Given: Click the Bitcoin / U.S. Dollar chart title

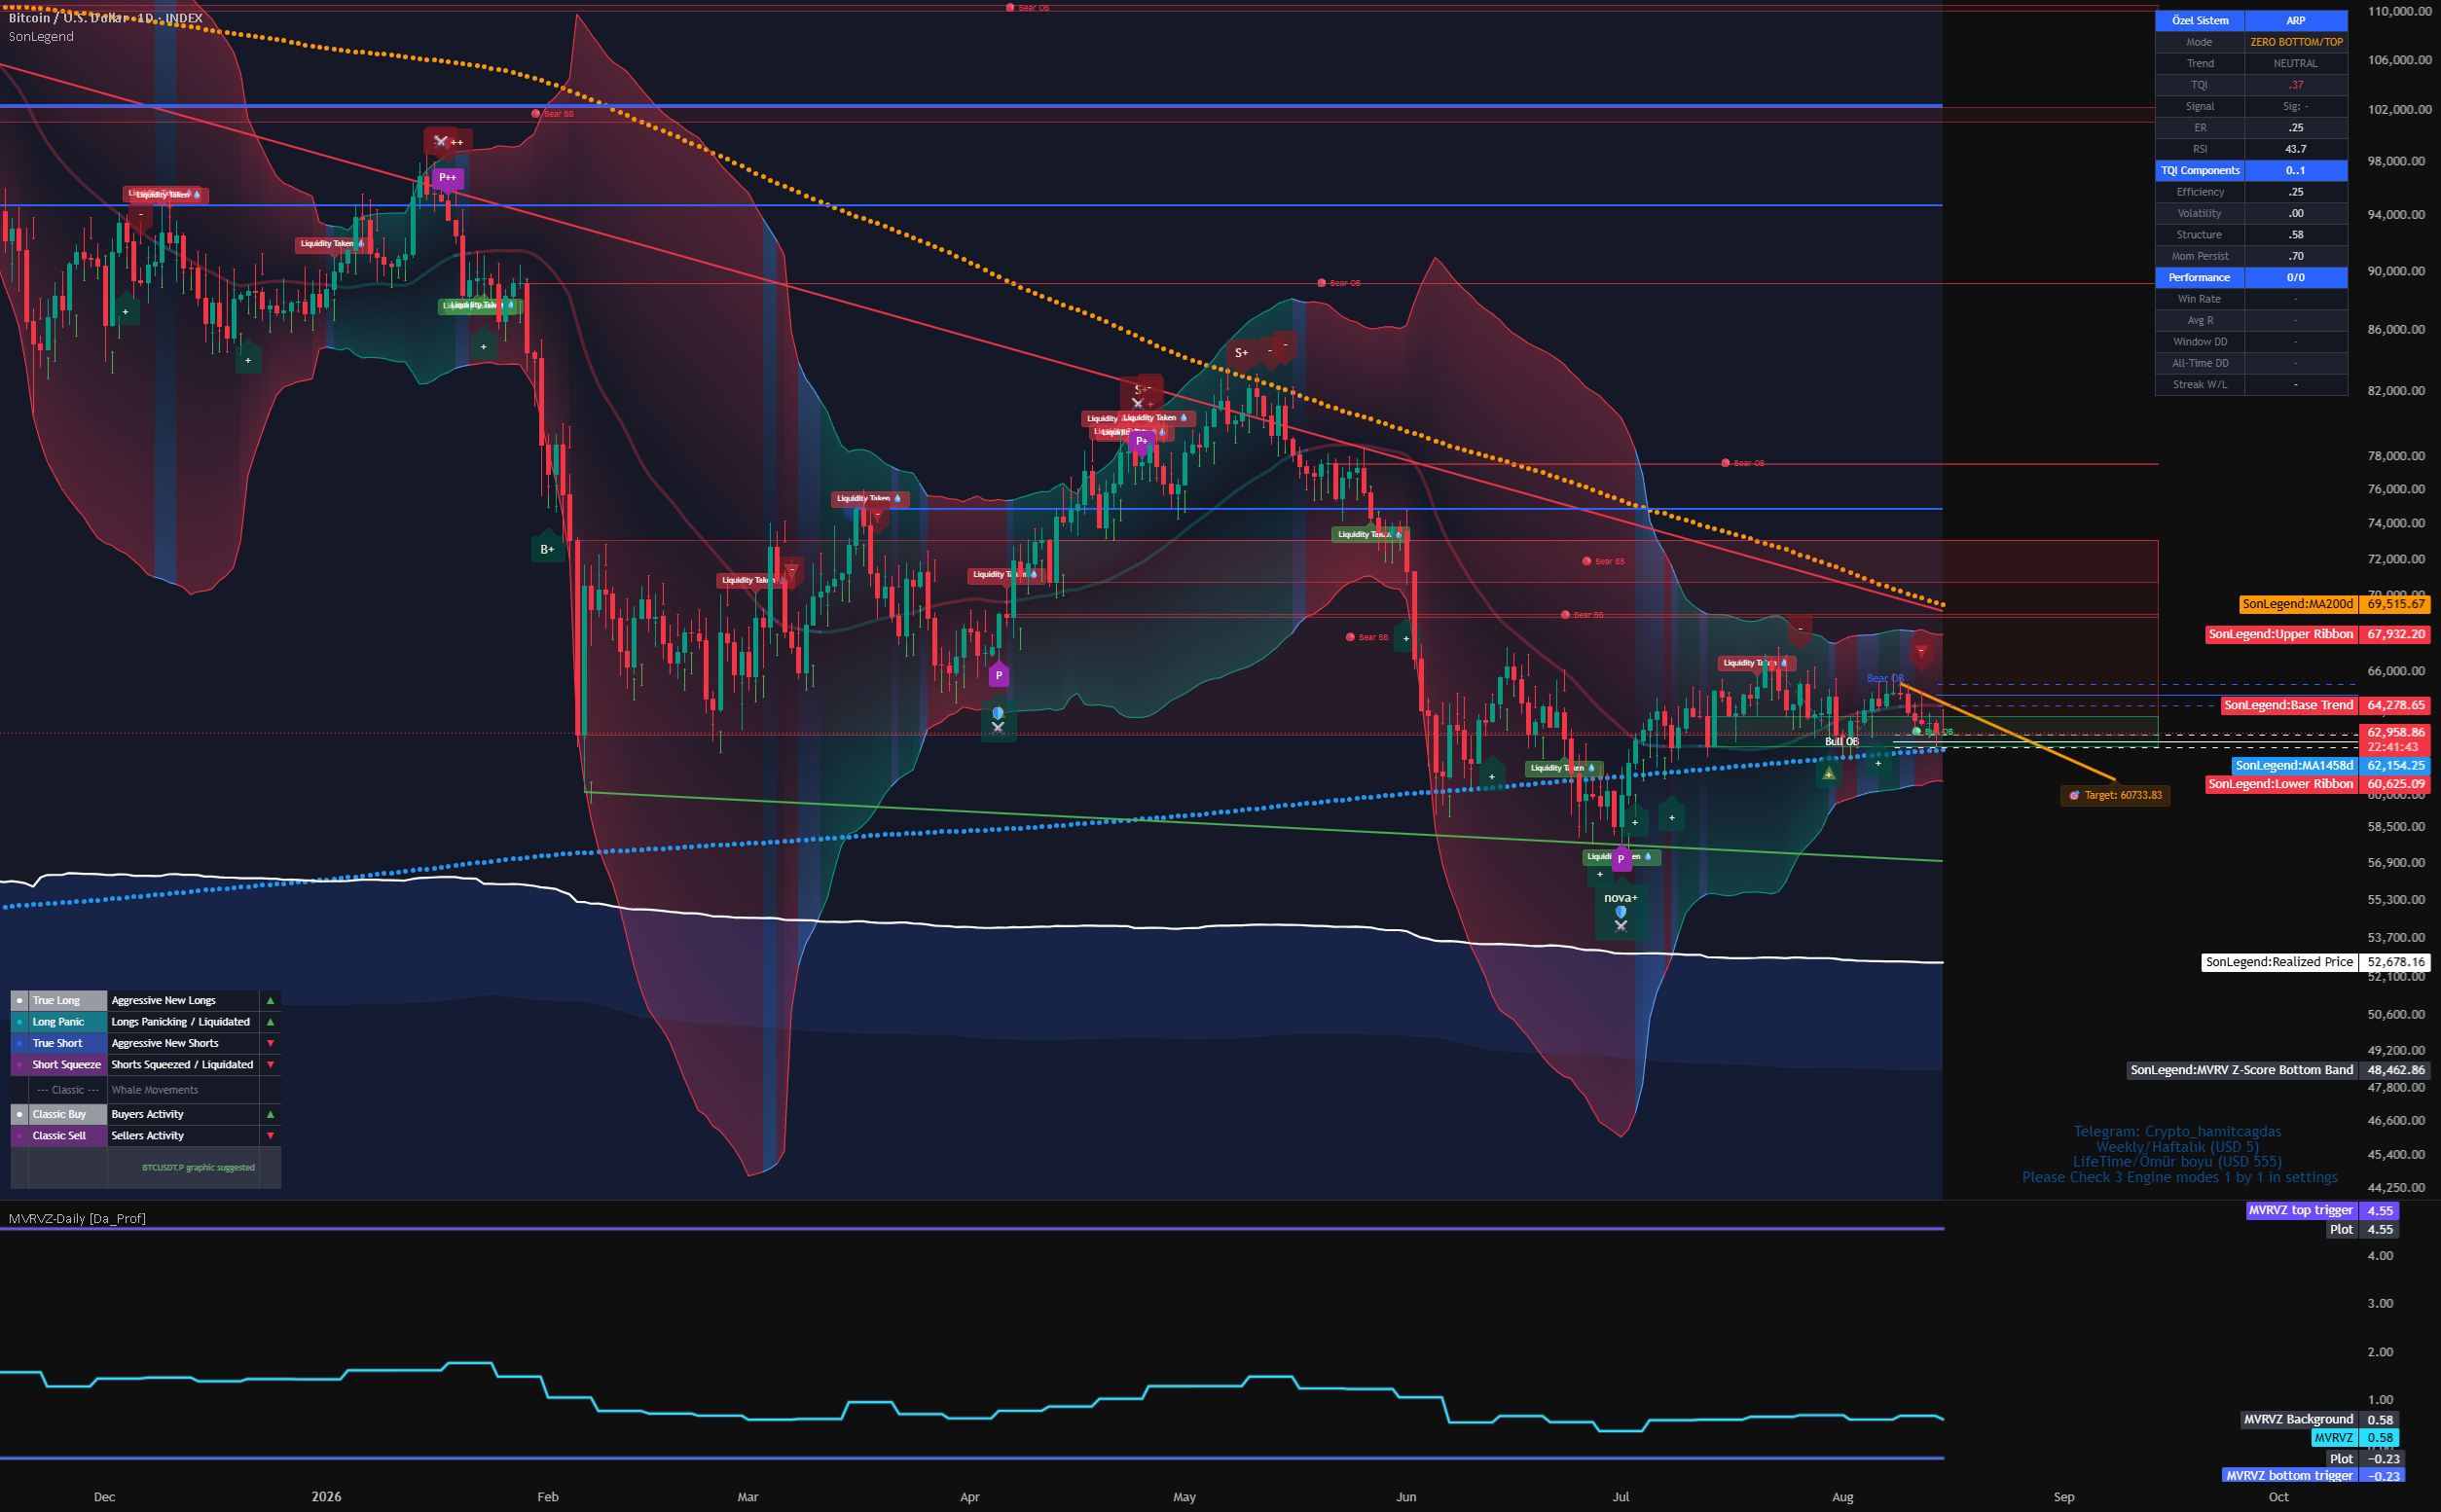Looking at the screenshot, I should 105,18.
